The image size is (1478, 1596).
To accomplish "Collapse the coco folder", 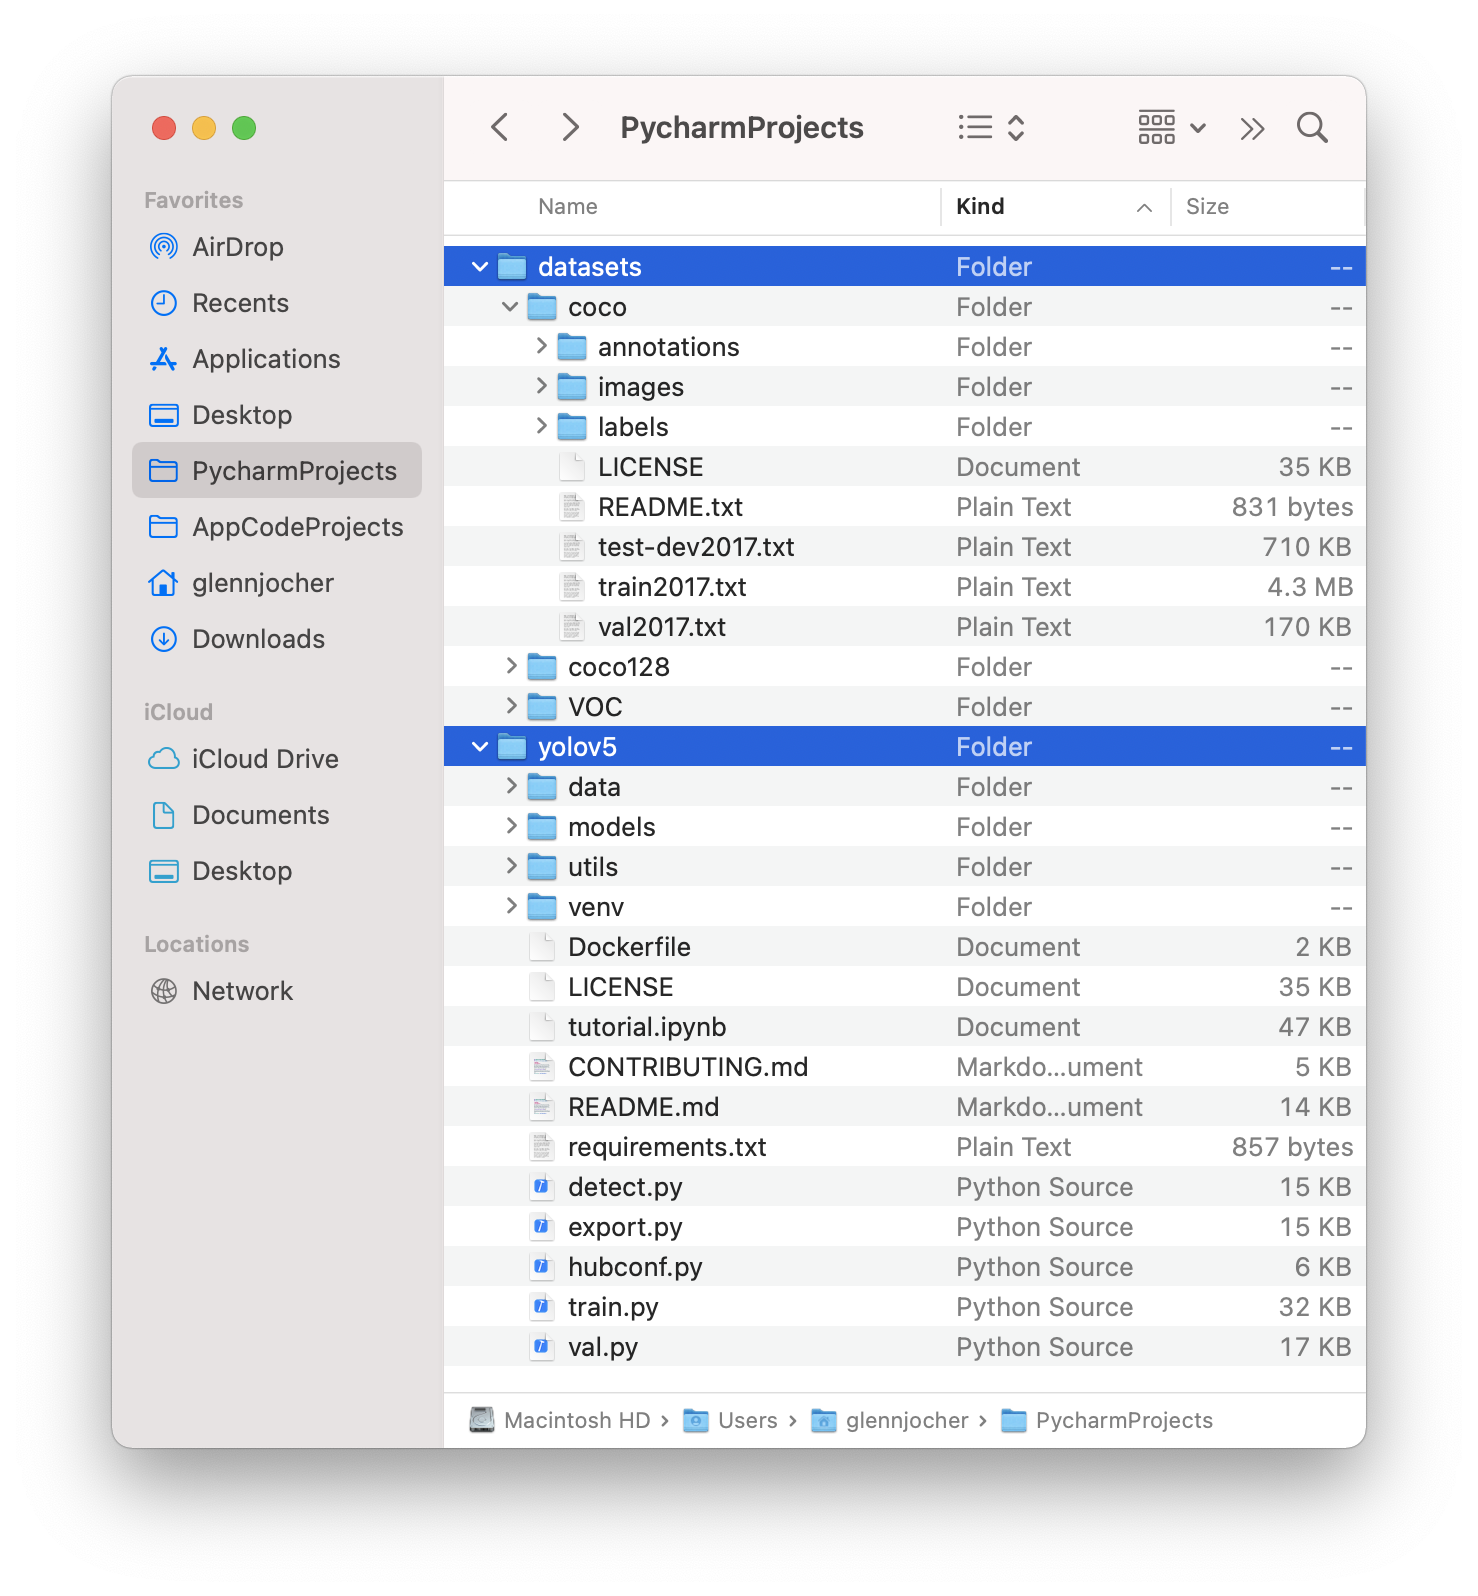I will pyautogui.click(x=510, y=307).
